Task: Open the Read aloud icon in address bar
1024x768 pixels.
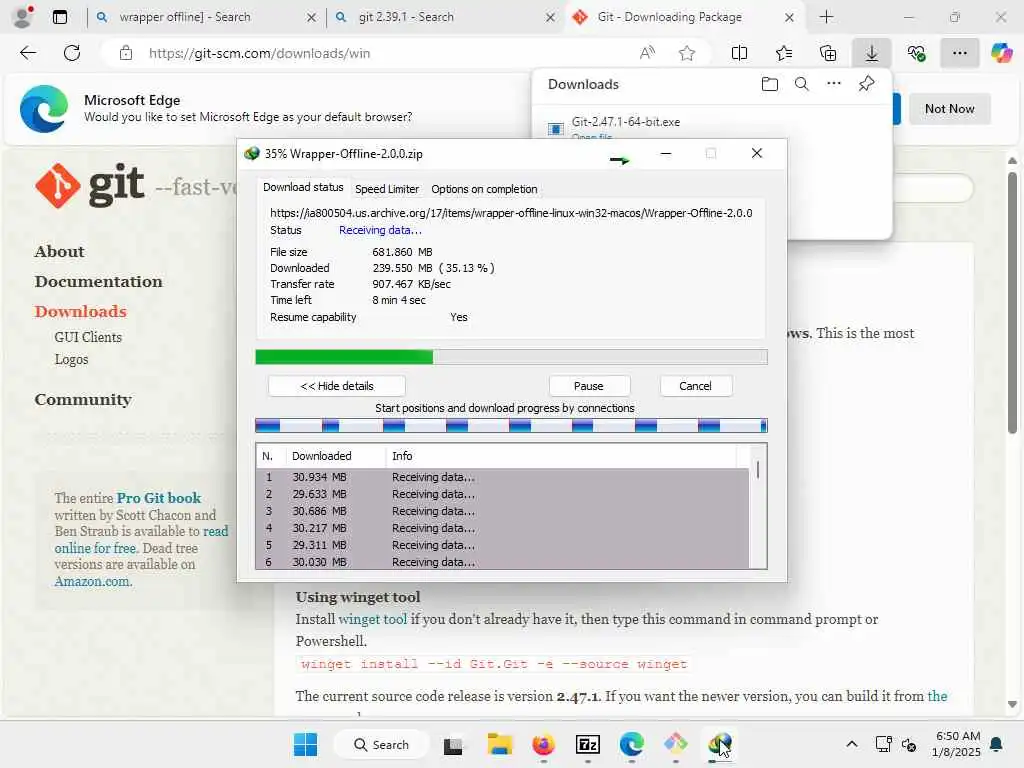Action: click(x=647, y=53)
